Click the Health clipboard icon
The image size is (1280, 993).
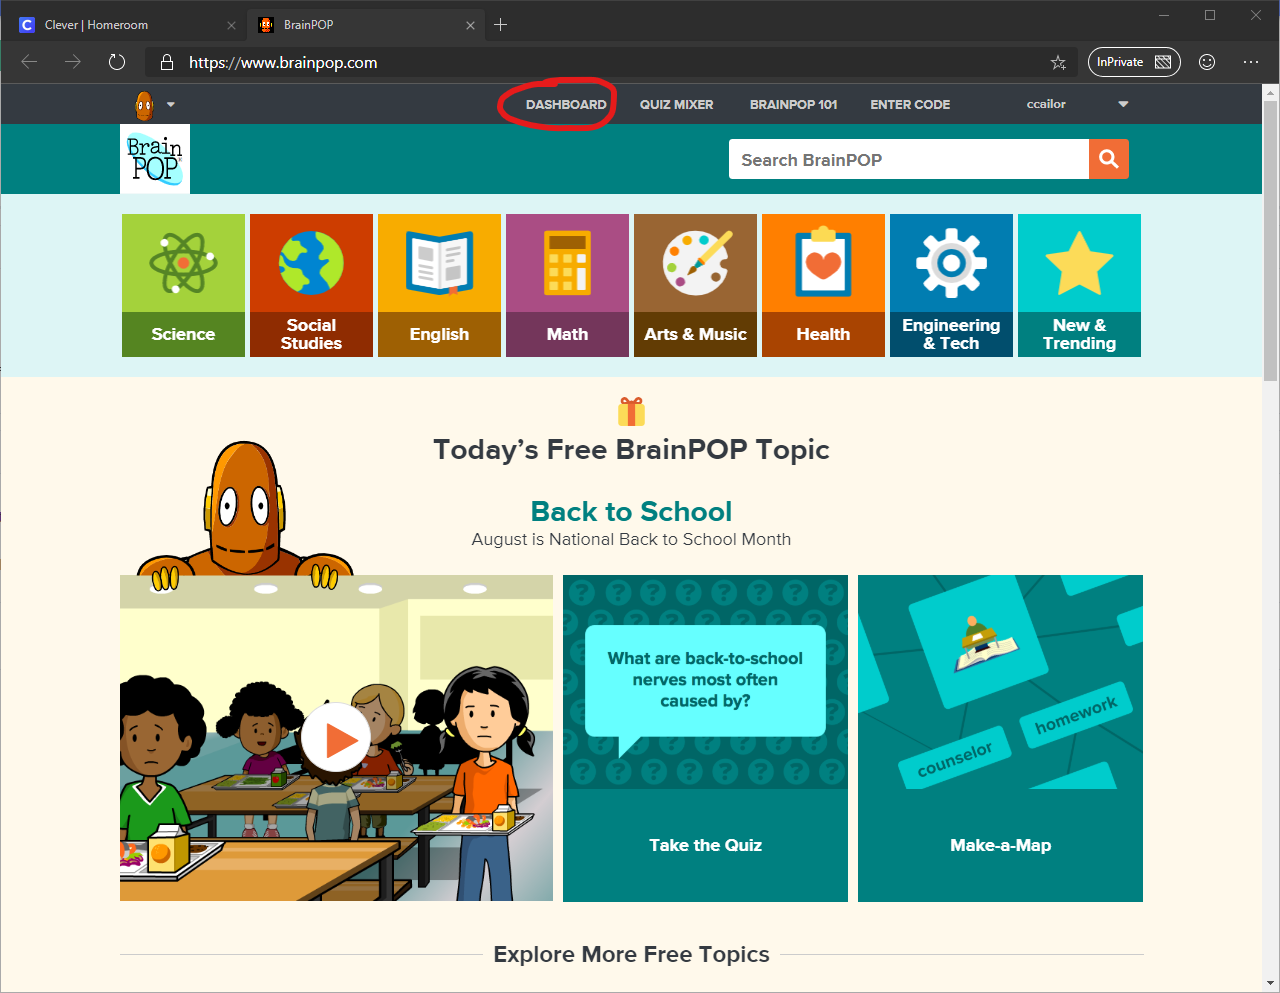click(x=823, y=262)
